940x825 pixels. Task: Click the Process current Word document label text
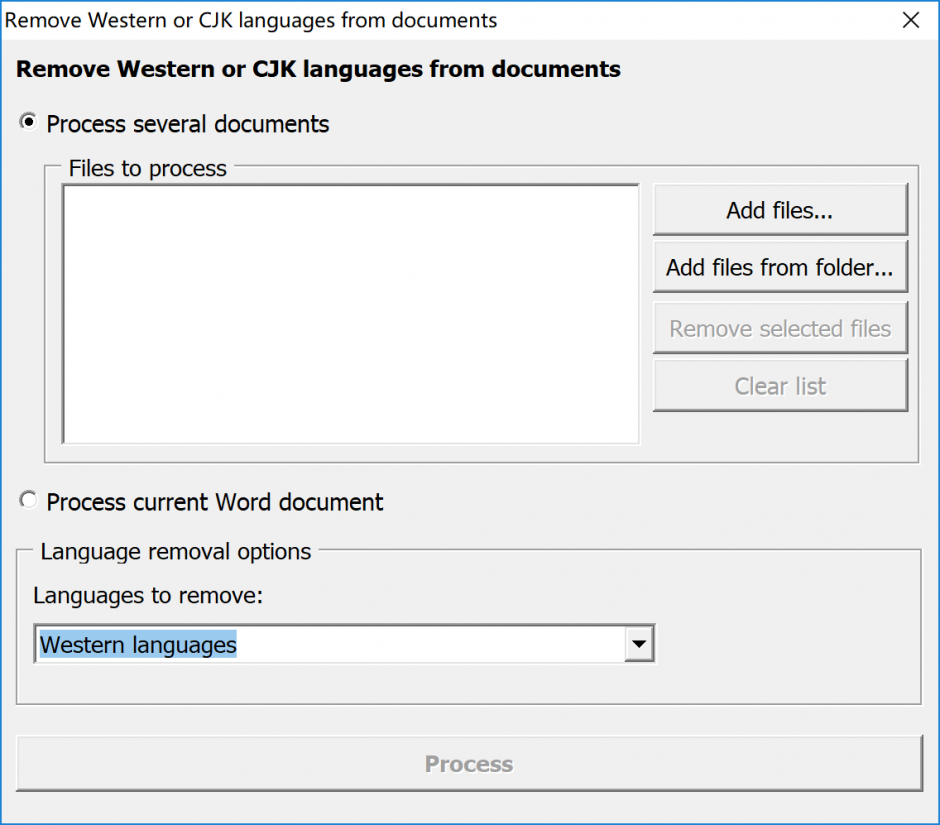(x=215, y=502)
